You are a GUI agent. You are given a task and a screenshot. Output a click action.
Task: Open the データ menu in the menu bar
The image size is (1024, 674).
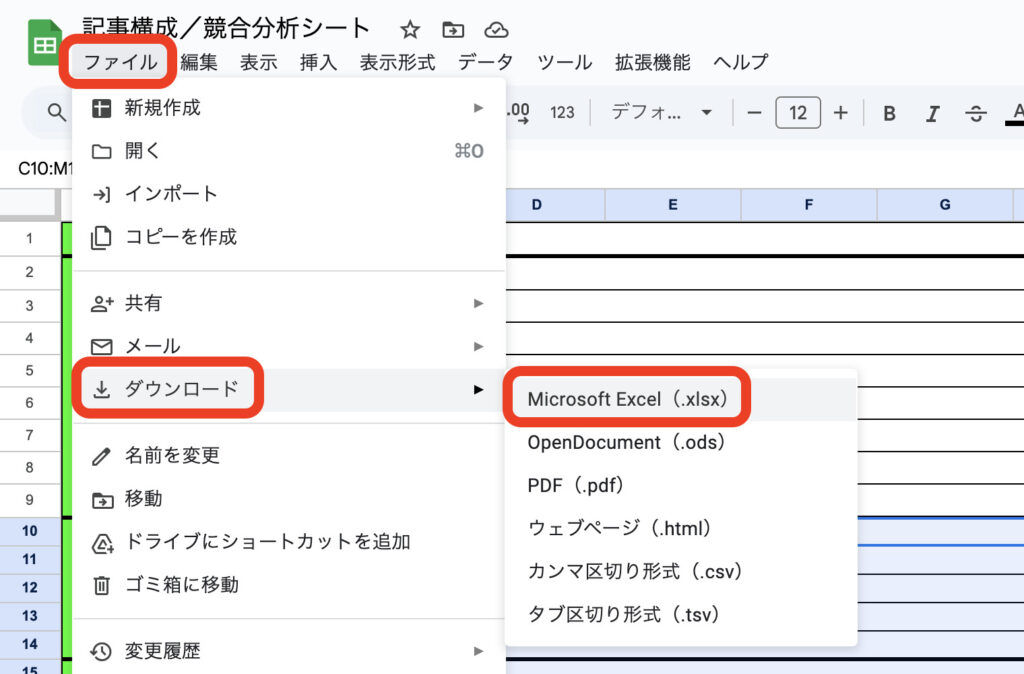pos(485,62)
